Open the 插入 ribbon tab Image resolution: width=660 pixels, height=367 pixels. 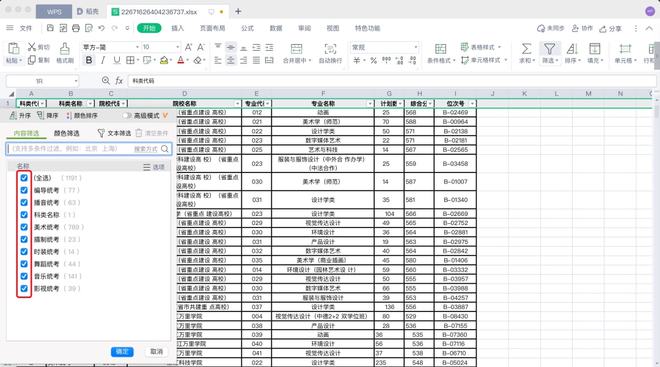(x=178, y=28)
